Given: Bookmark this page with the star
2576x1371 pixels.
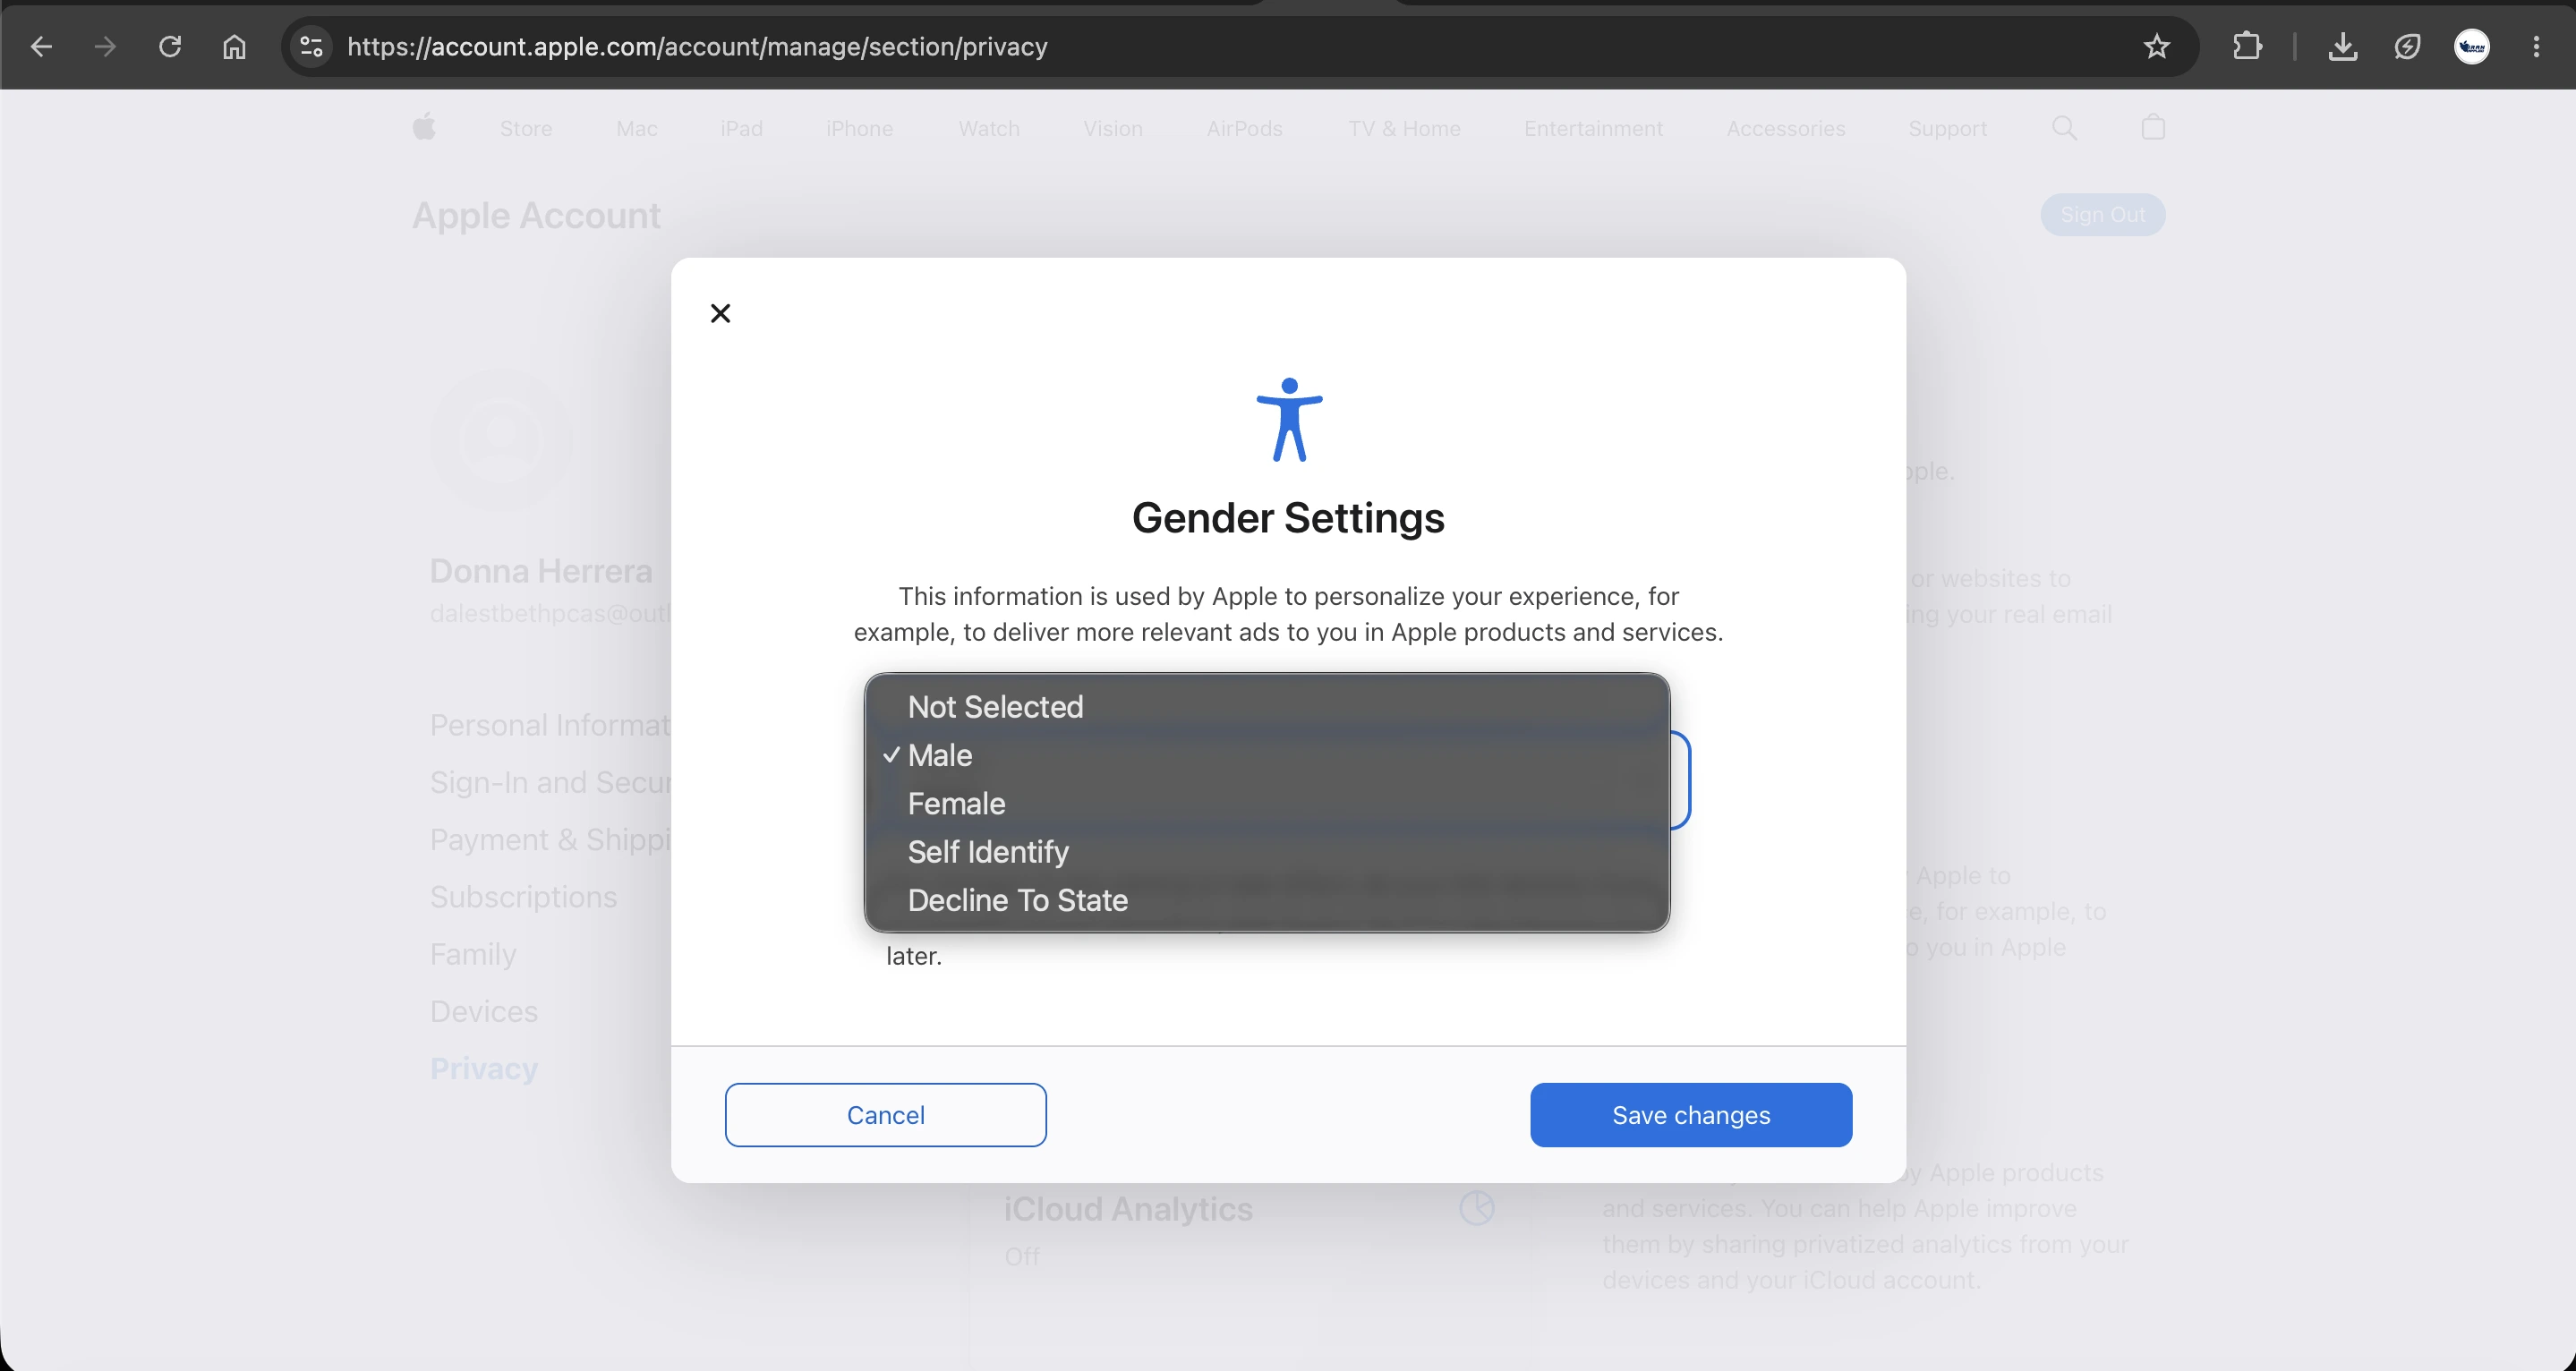Looking at the screenshot, I should point(2157,46).
